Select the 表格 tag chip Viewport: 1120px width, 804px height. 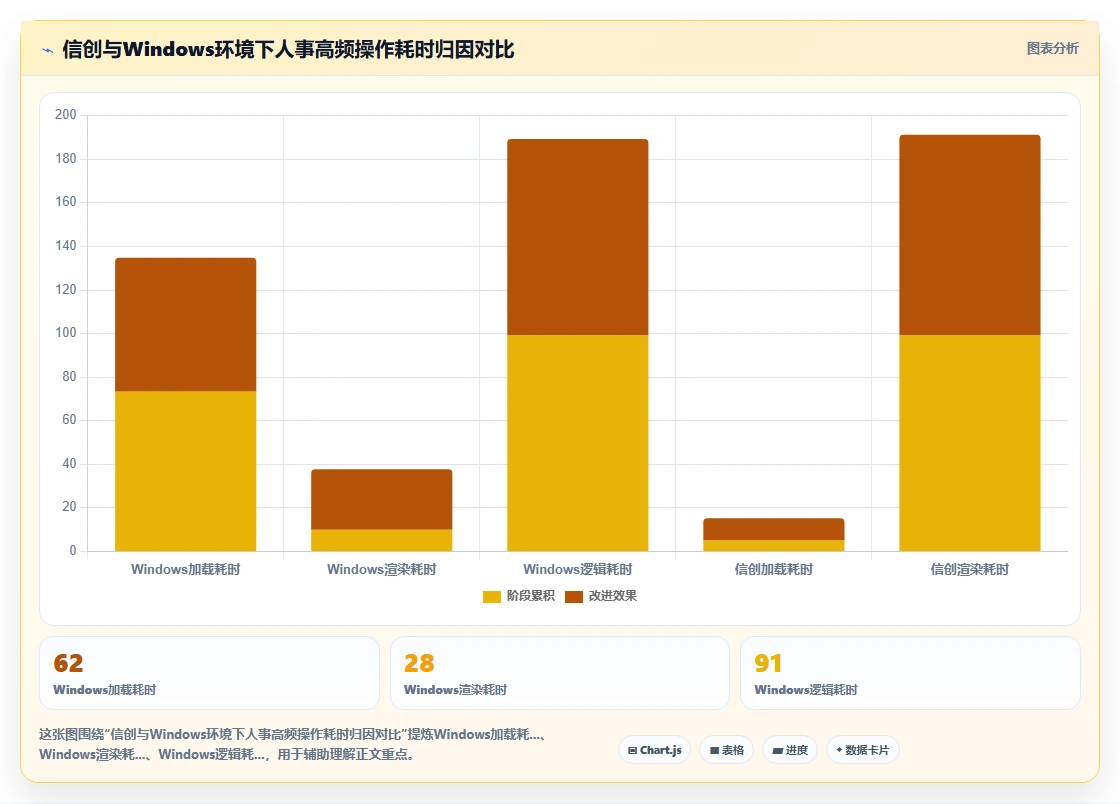tap(726, 750)
